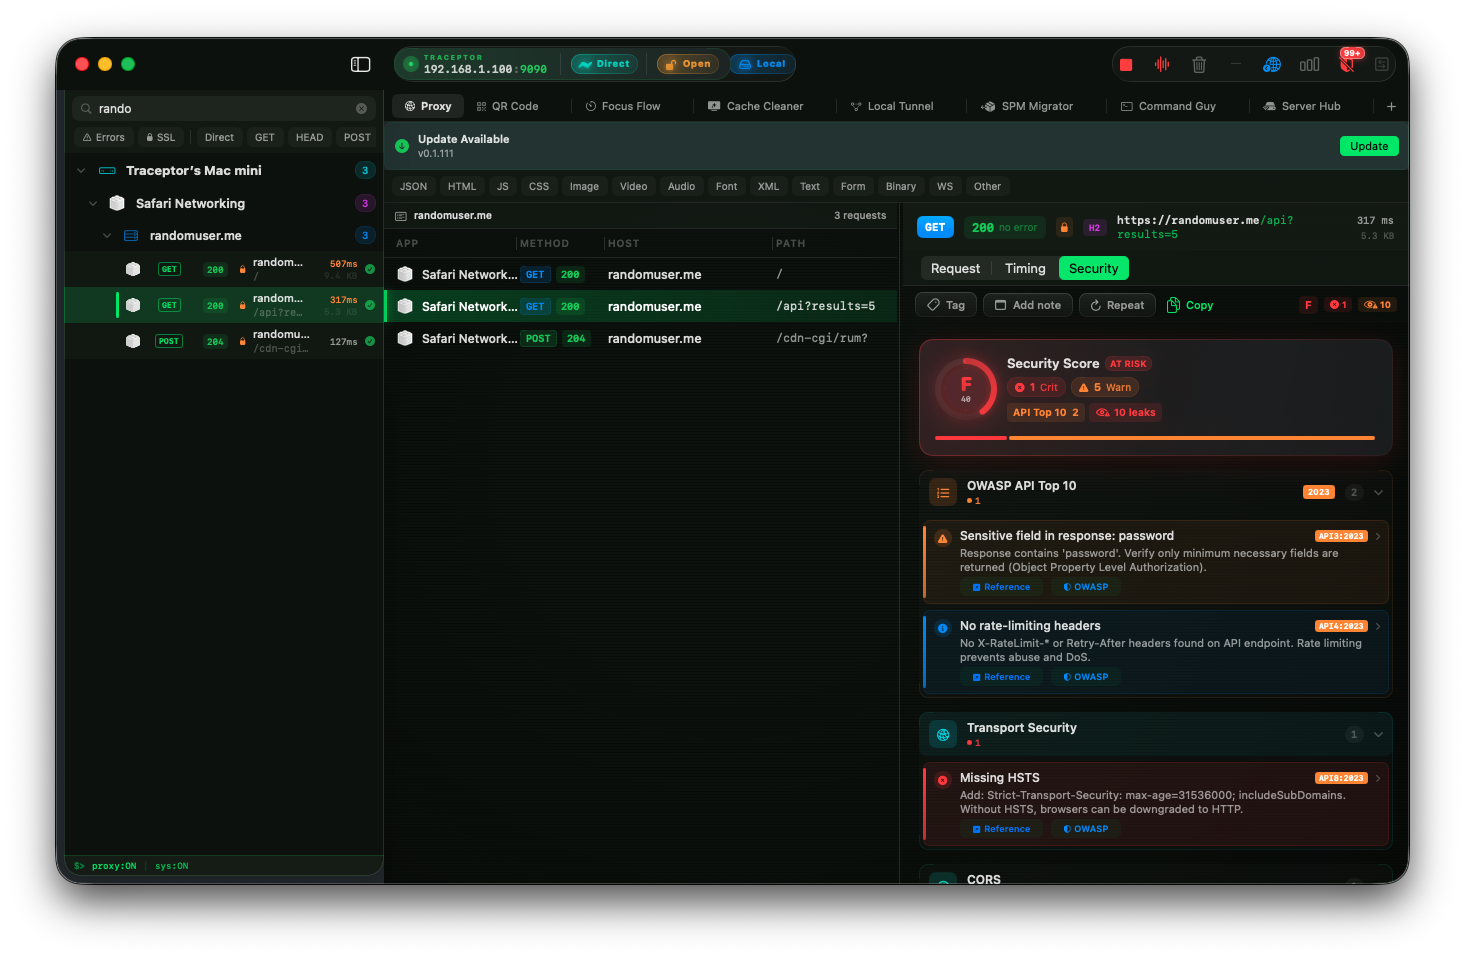Expand the 'Sensitive field in response' finding chevron
Image resolution: width=1465 pixels, height=958 pixels.
tap(1378, 536)
